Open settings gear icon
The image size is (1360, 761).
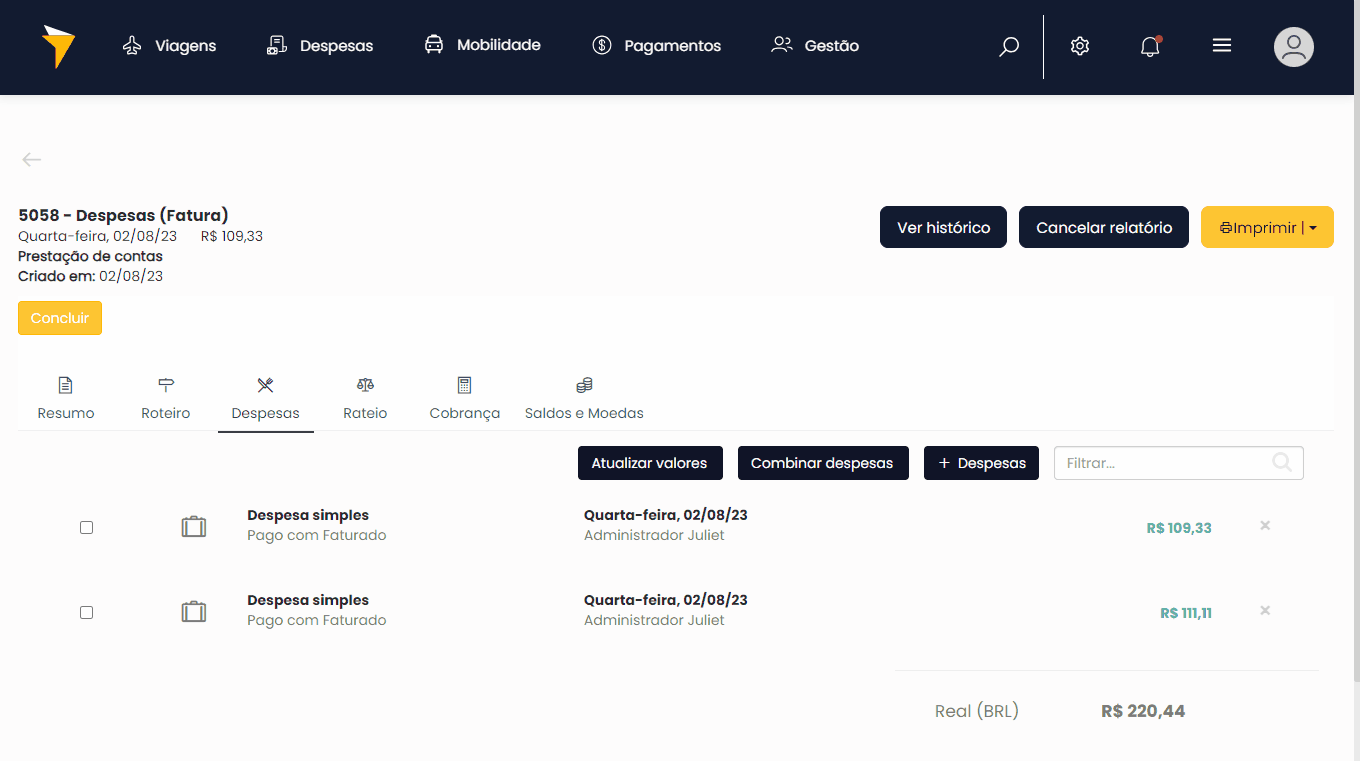pyautogui.click(x=1079, y=46)
